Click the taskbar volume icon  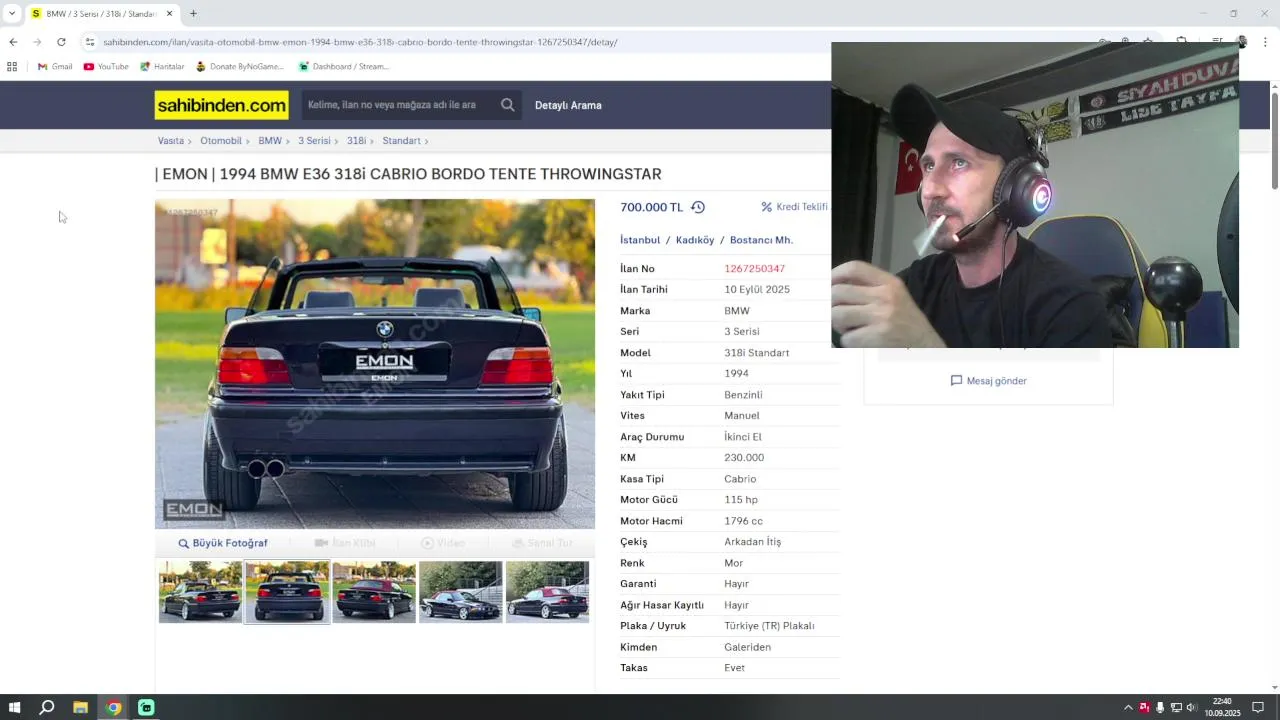click(1191, 708)
